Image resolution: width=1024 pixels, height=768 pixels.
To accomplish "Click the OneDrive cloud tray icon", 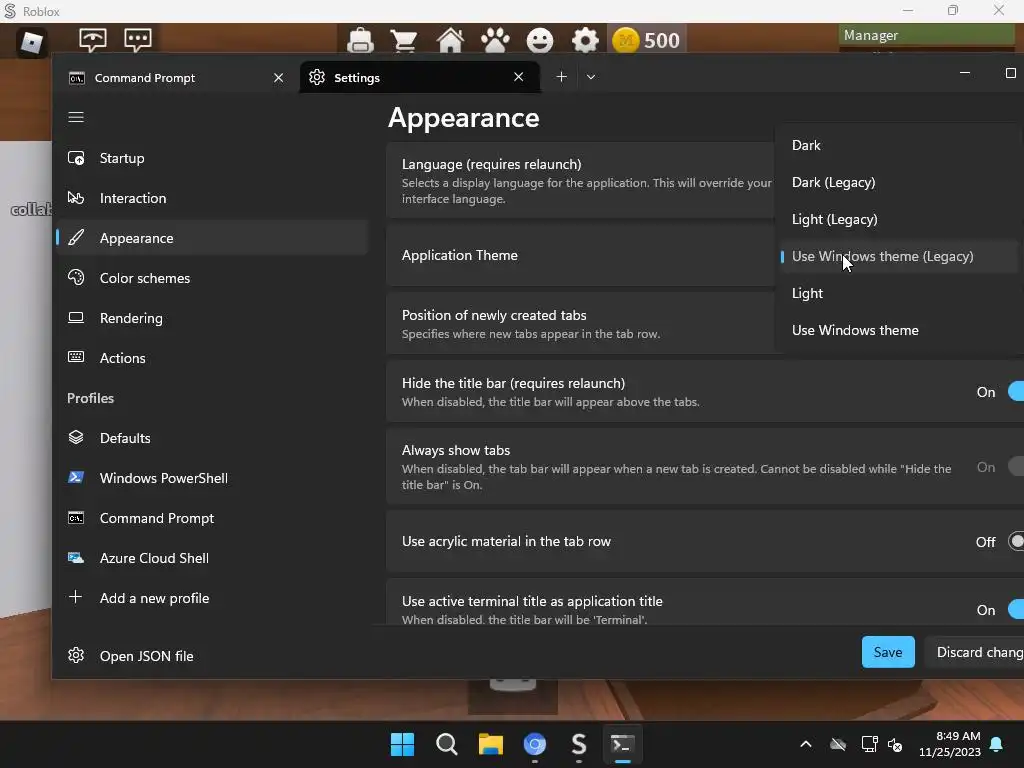I will click(x=838, y=744).
